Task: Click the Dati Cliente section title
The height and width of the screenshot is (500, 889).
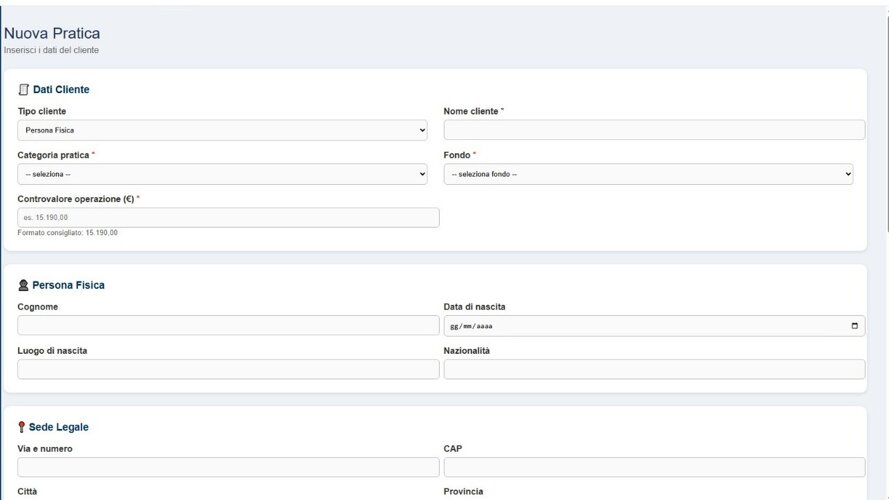Action: 61,90
